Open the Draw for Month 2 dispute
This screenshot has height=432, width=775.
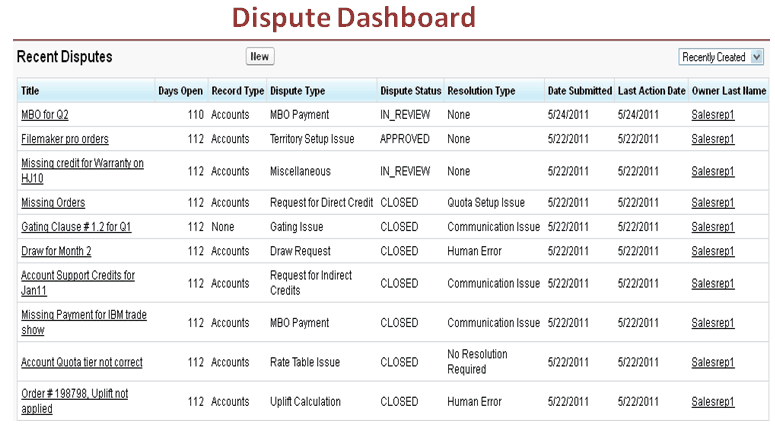56,251
